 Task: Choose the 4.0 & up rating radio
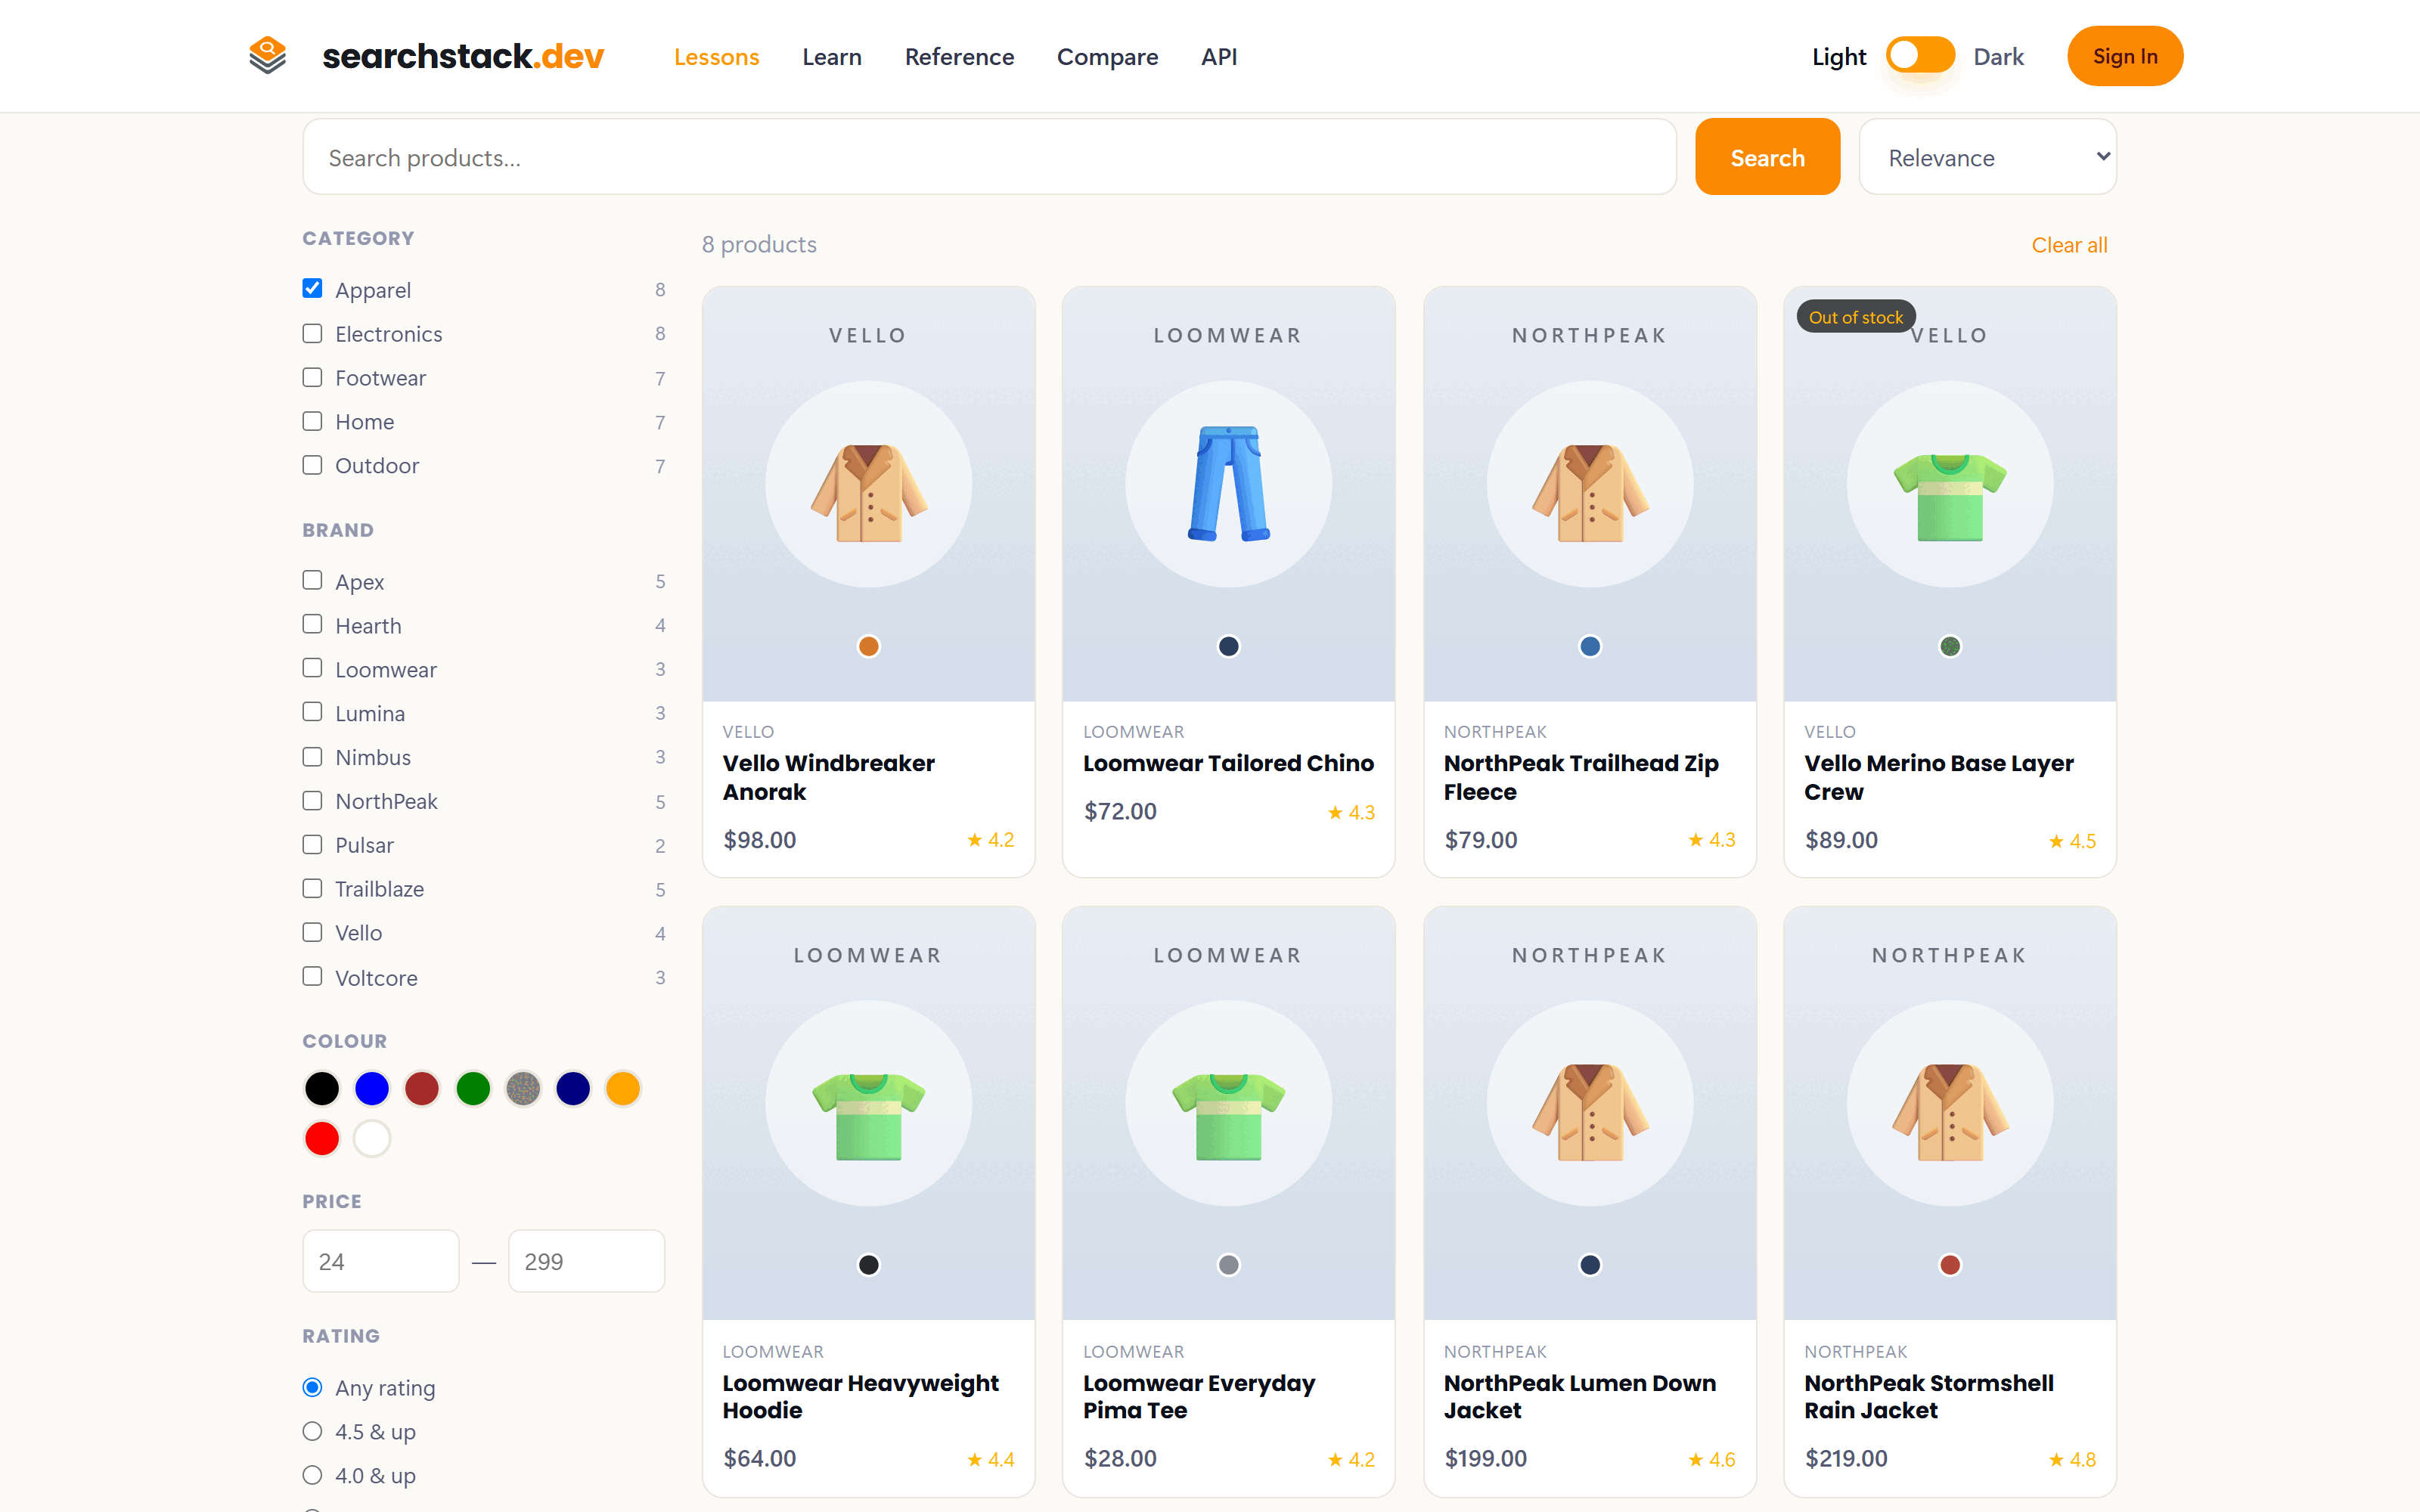pos(312,1475)
